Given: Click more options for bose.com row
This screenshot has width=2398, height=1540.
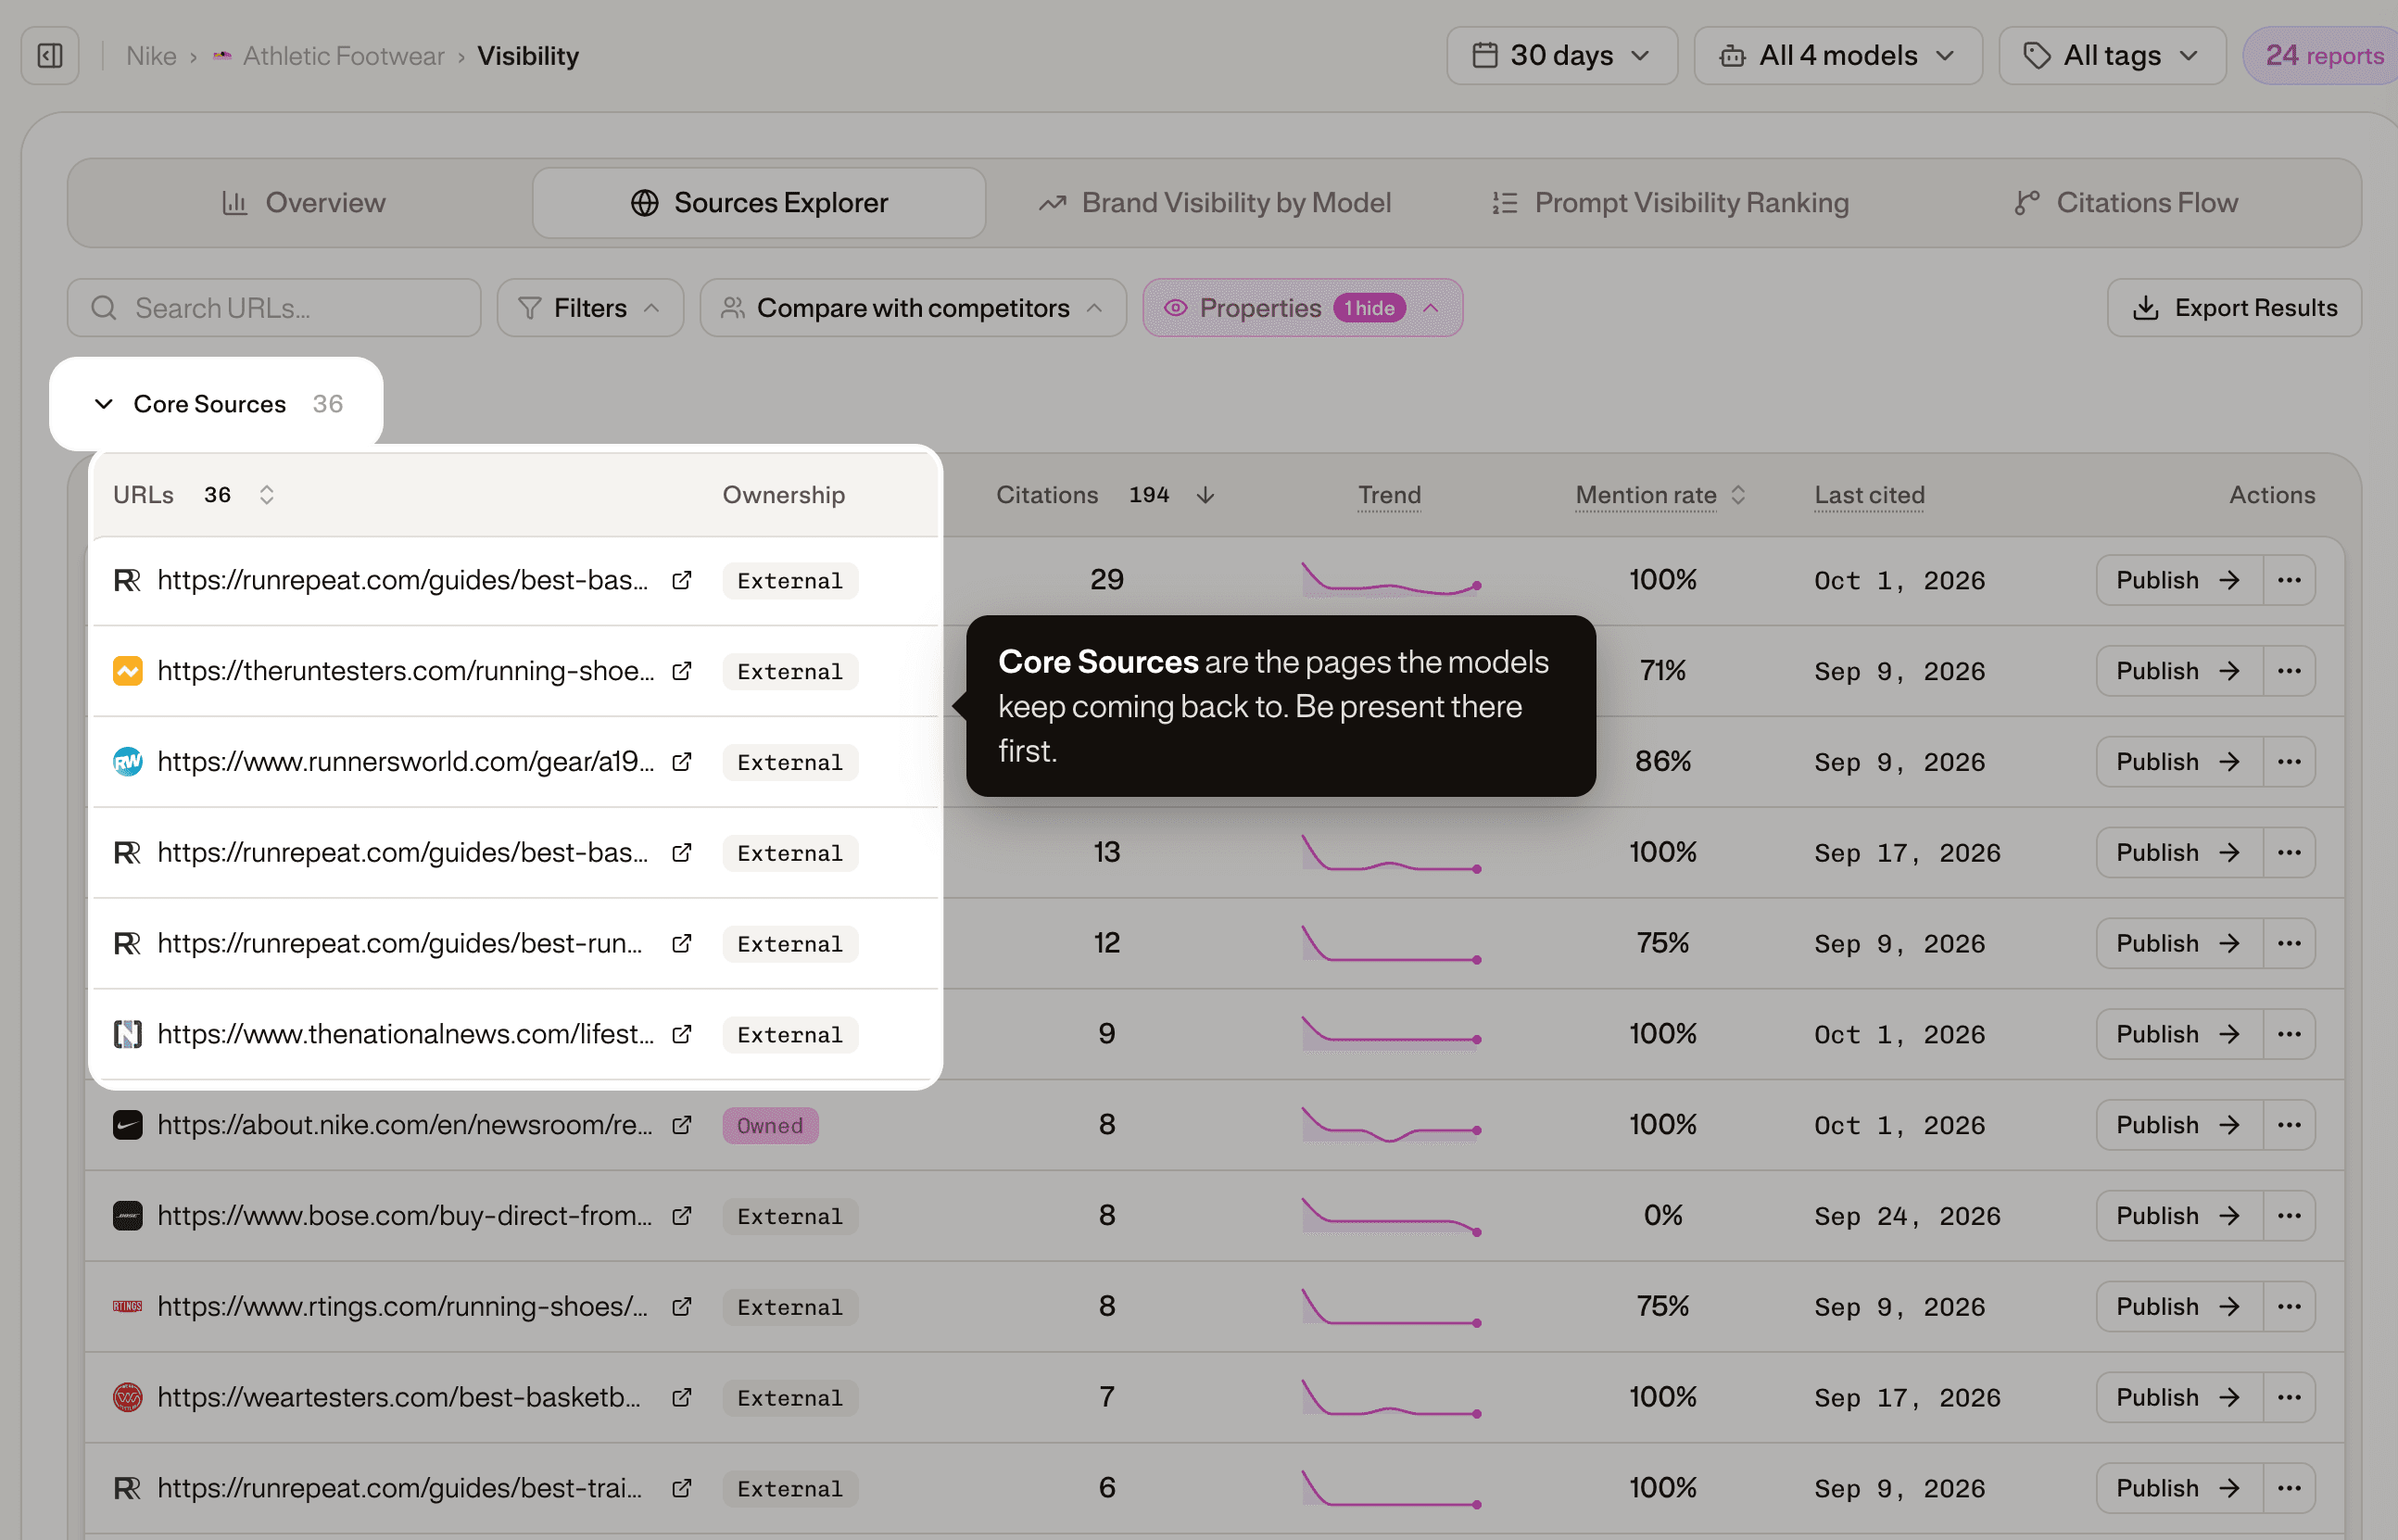Looking at the screenshot, I should [x=2289, y=1216].
